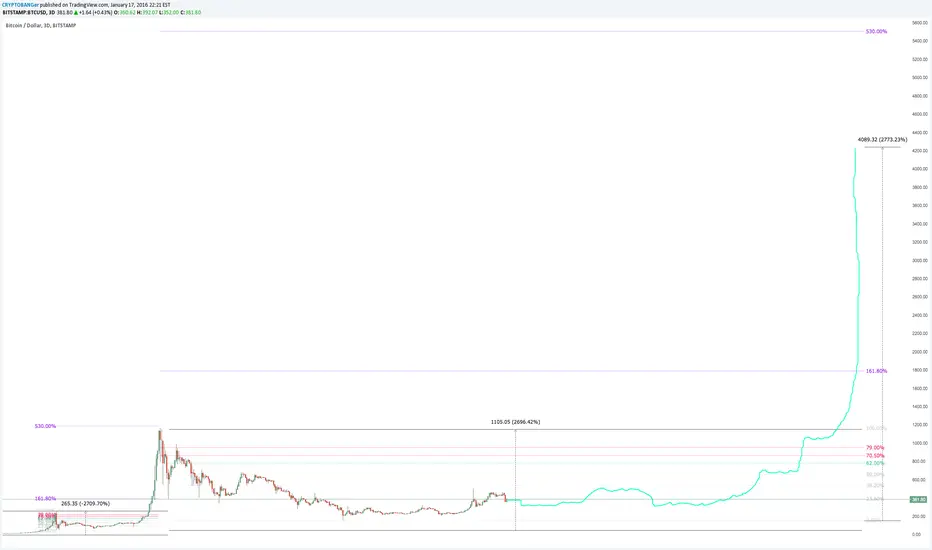Viewport: 932px width, 550px height.
Task: Click the 5600.00 price axis value
Action: point(920,23)
